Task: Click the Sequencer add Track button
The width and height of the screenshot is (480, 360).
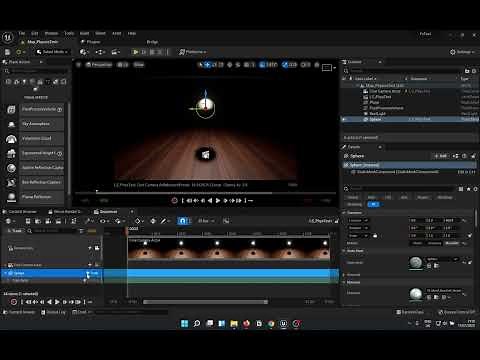Action: click(15, 231)
